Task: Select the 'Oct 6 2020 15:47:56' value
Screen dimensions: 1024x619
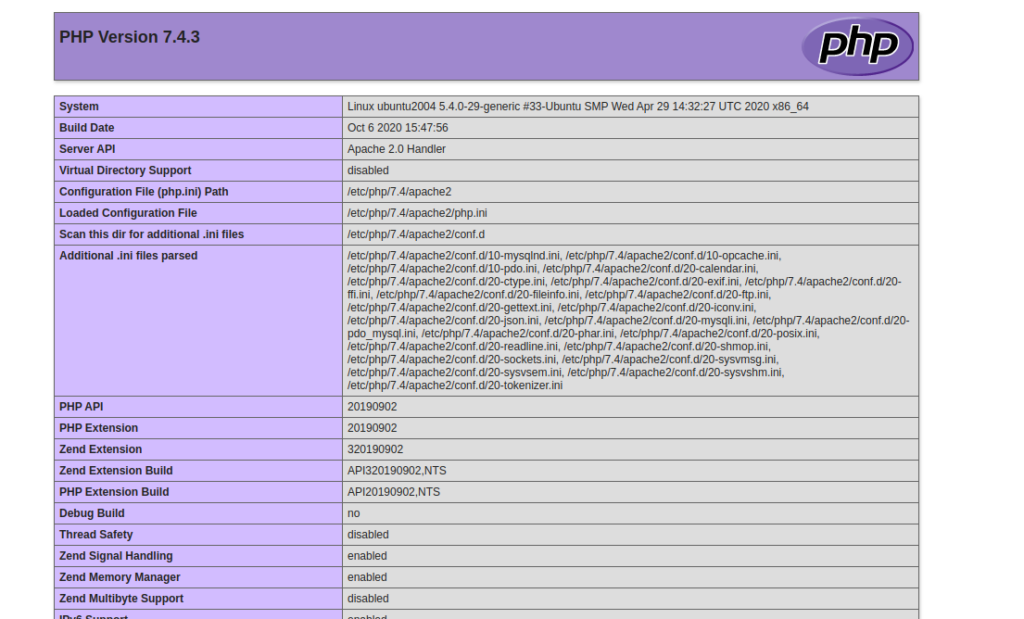Action: click(398, 128)
